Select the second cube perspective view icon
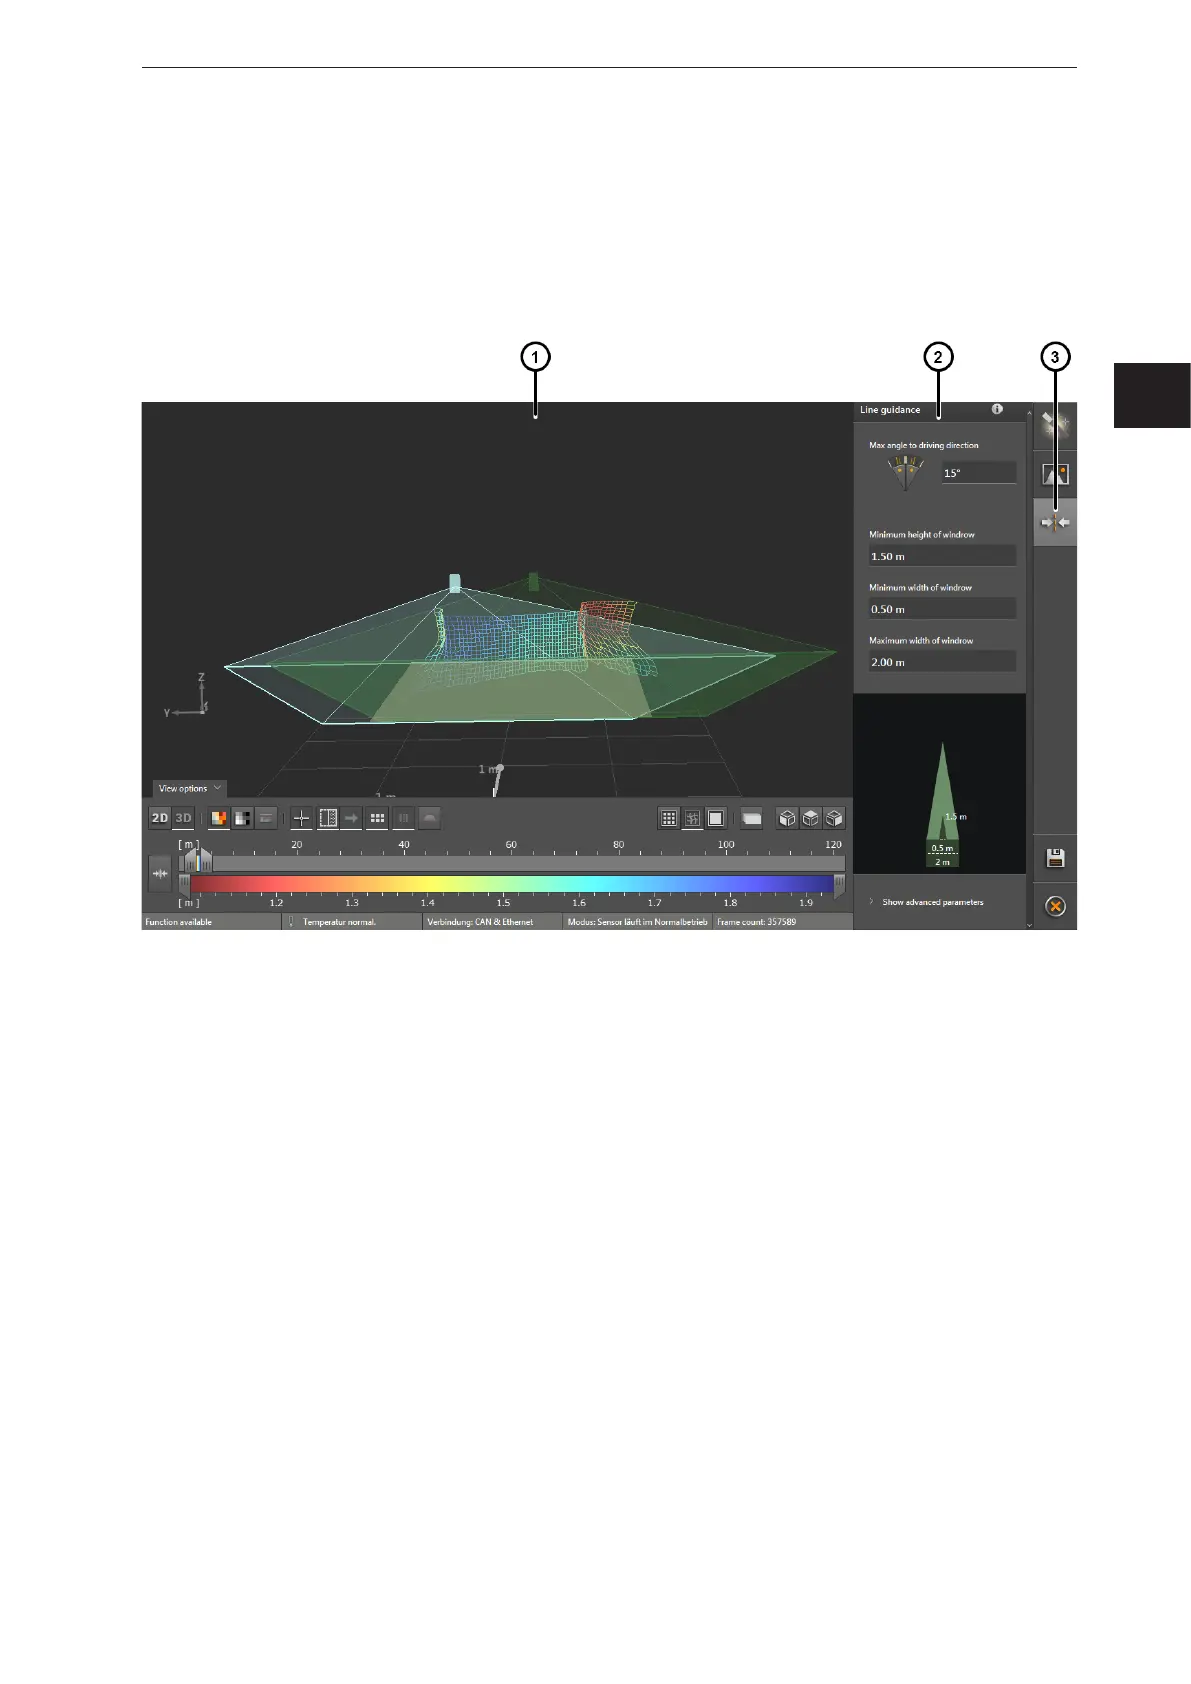 point(811,819)
